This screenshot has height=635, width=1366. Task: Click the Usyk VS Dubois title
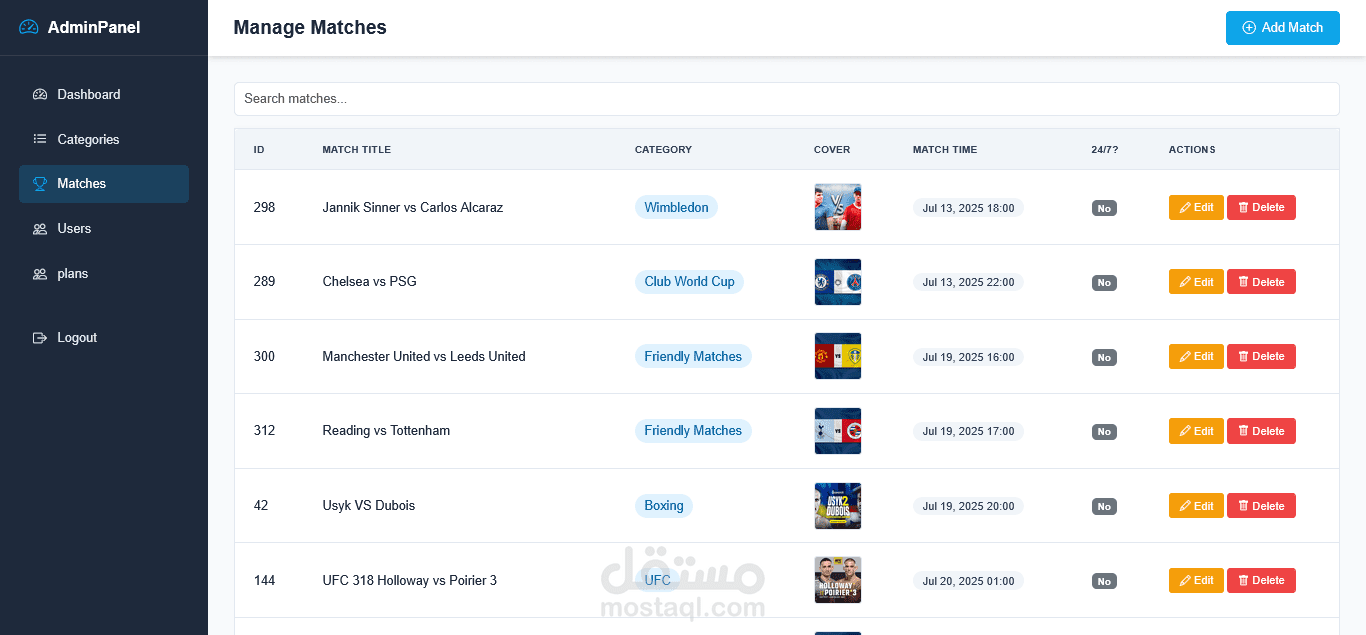tap(368, 506)
